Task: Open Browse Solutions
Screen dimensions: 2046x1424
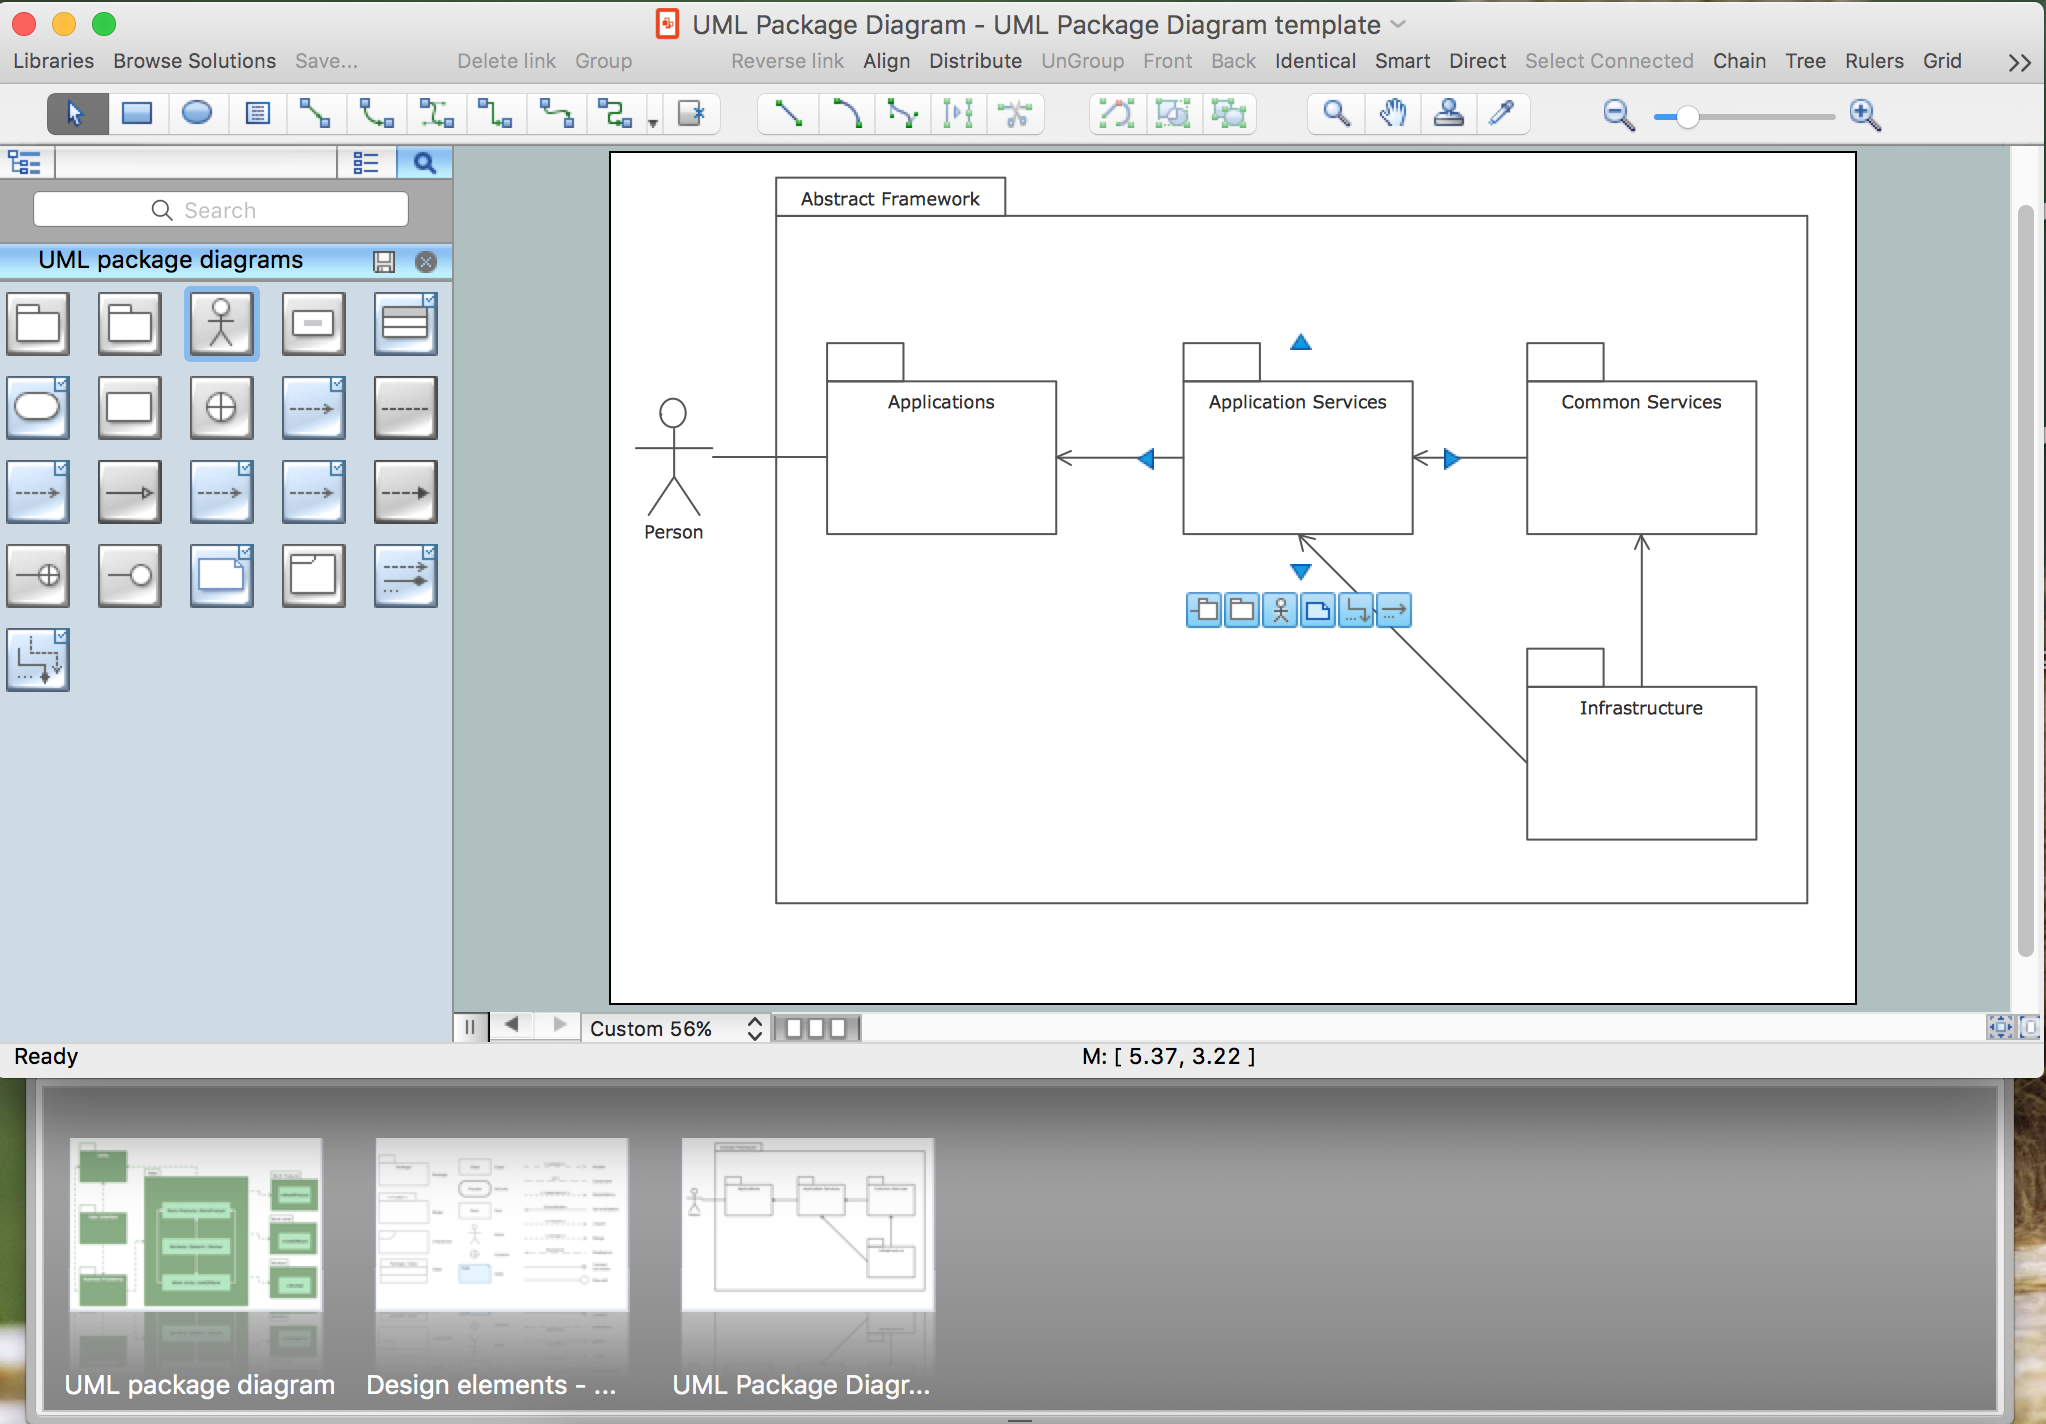Action: [x=194, y=61]
